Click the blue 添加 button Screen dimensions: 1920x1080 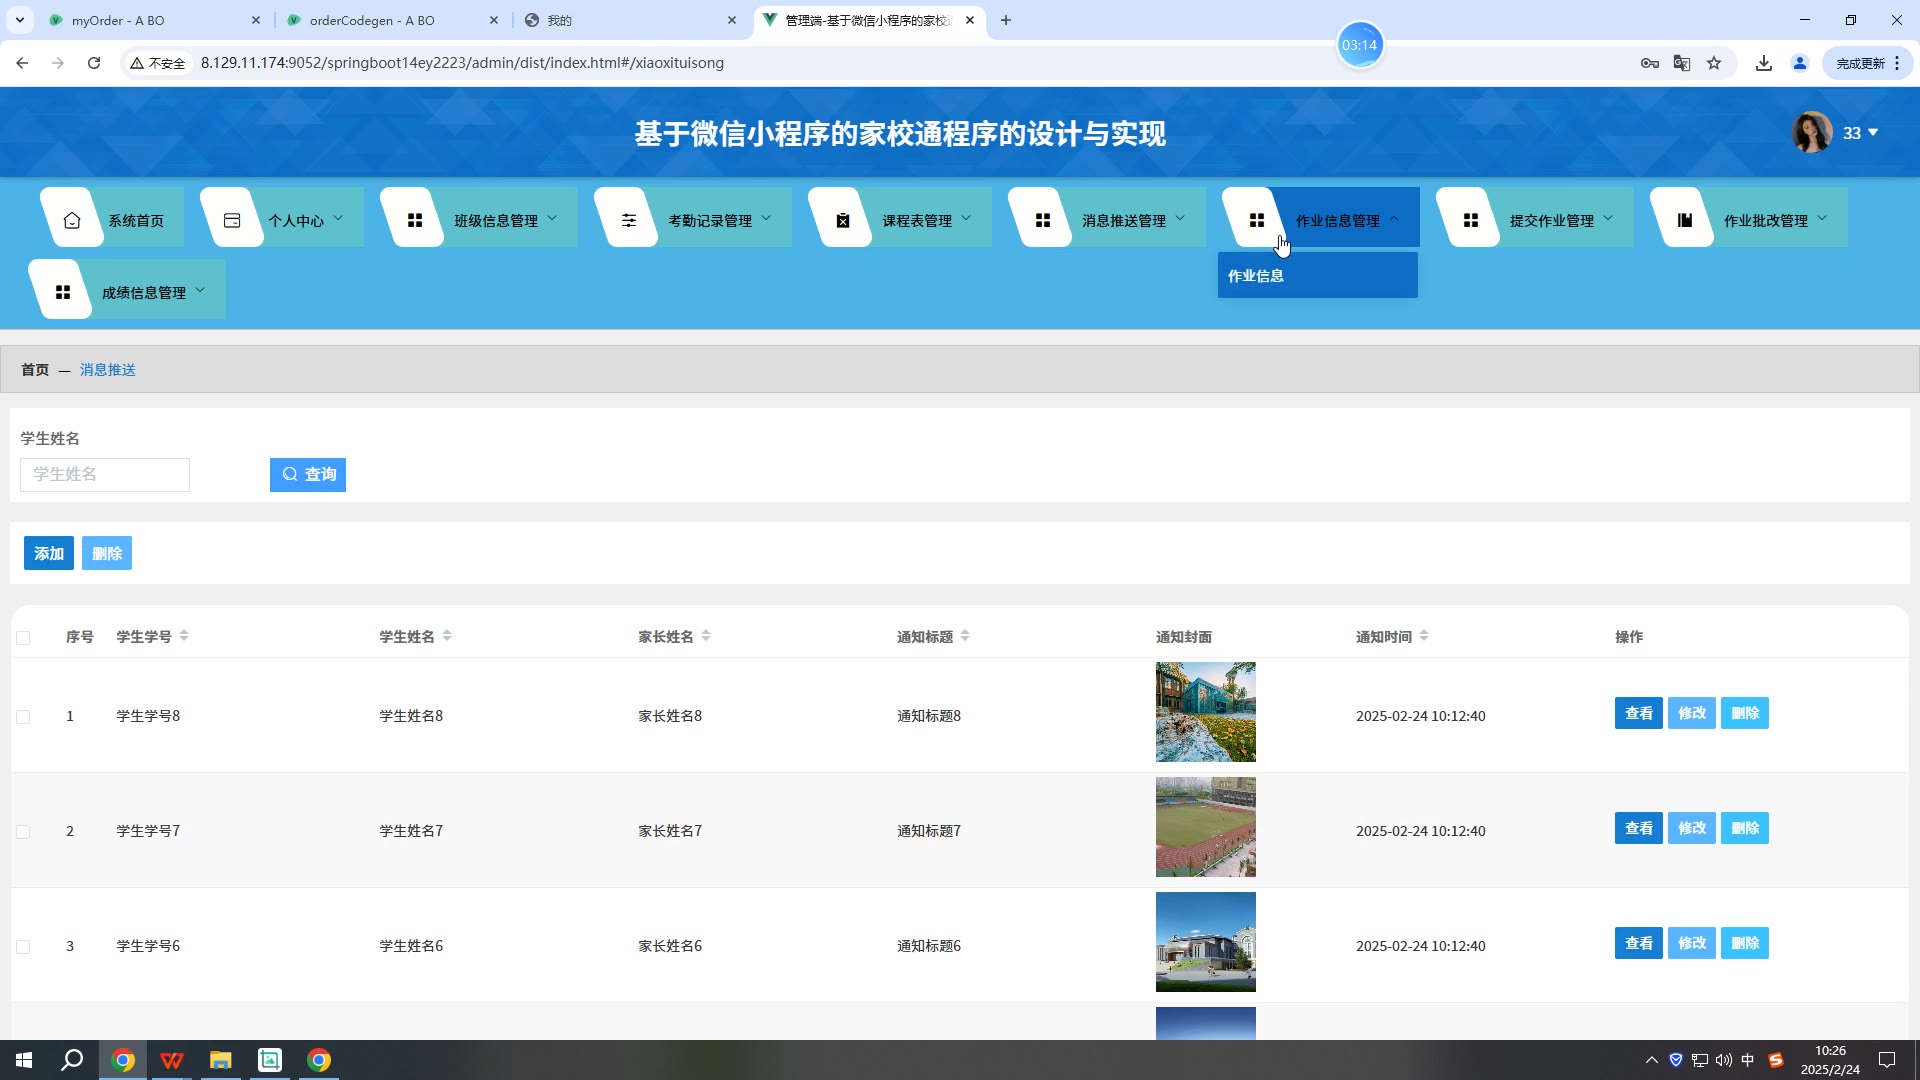[x=49, y=553]
